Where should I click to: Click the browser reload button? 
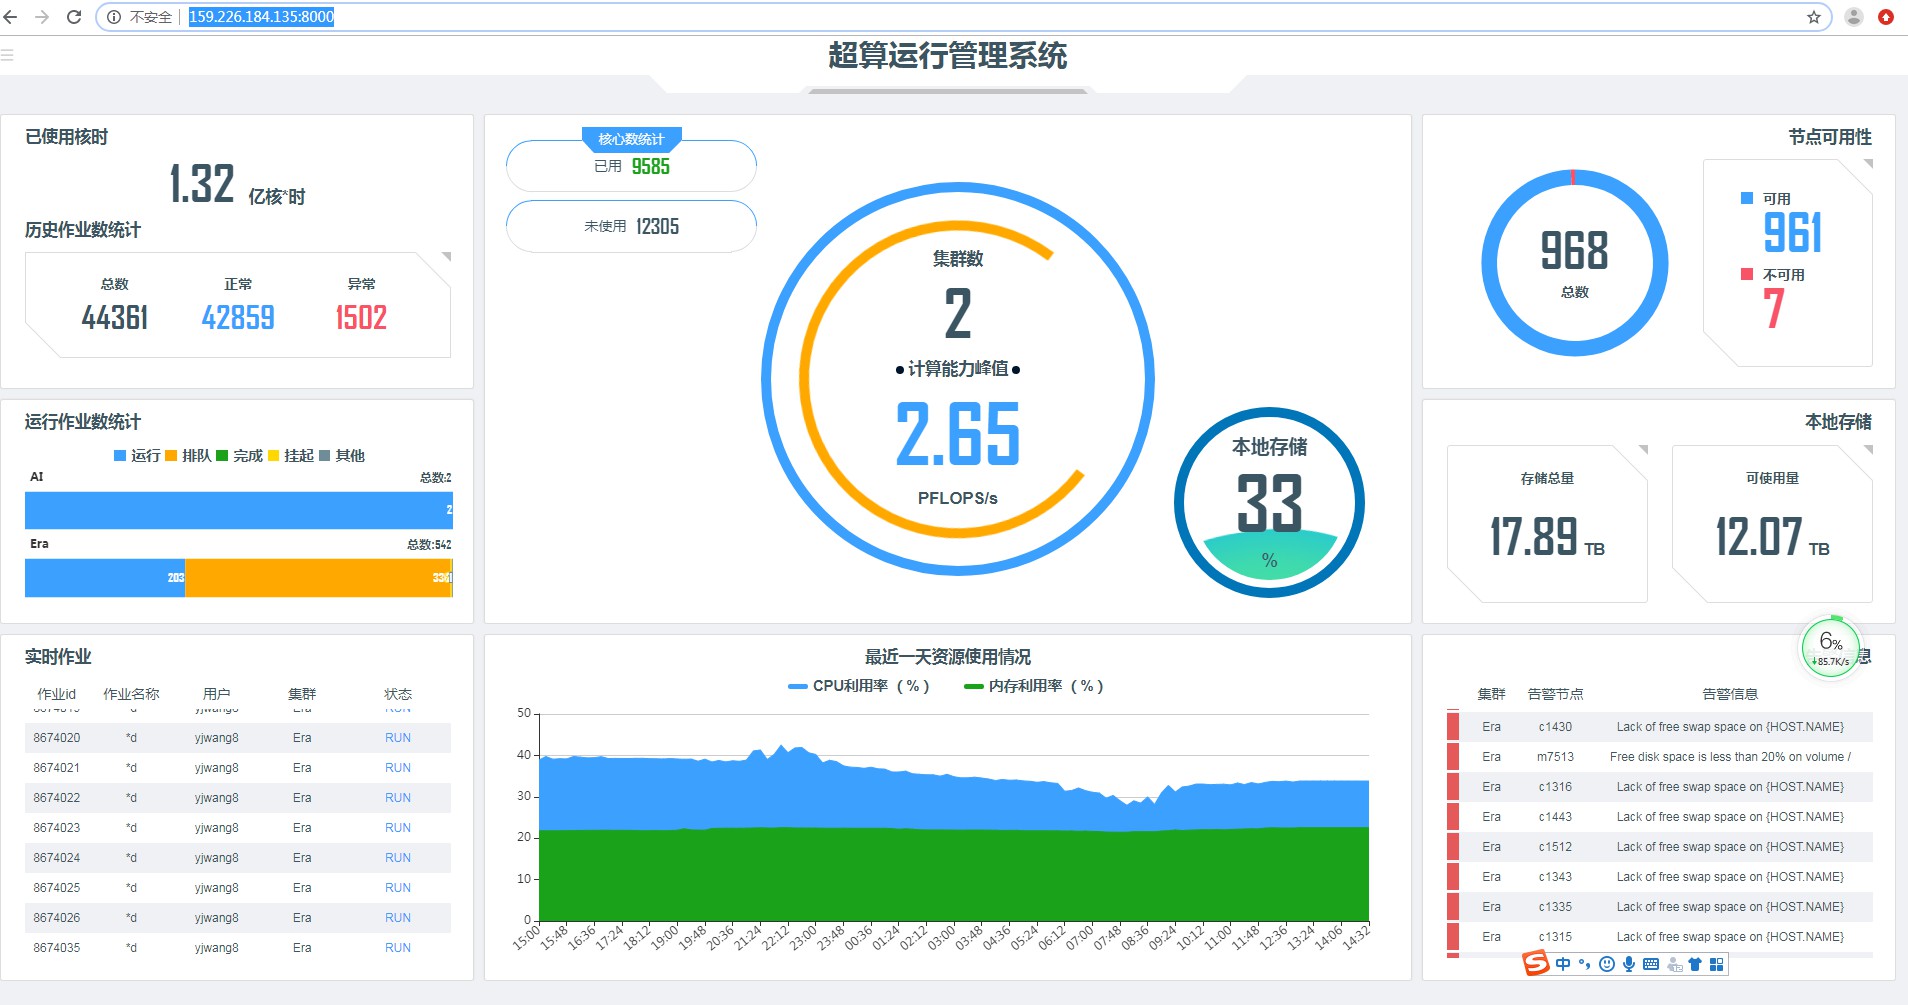[74, 17]
